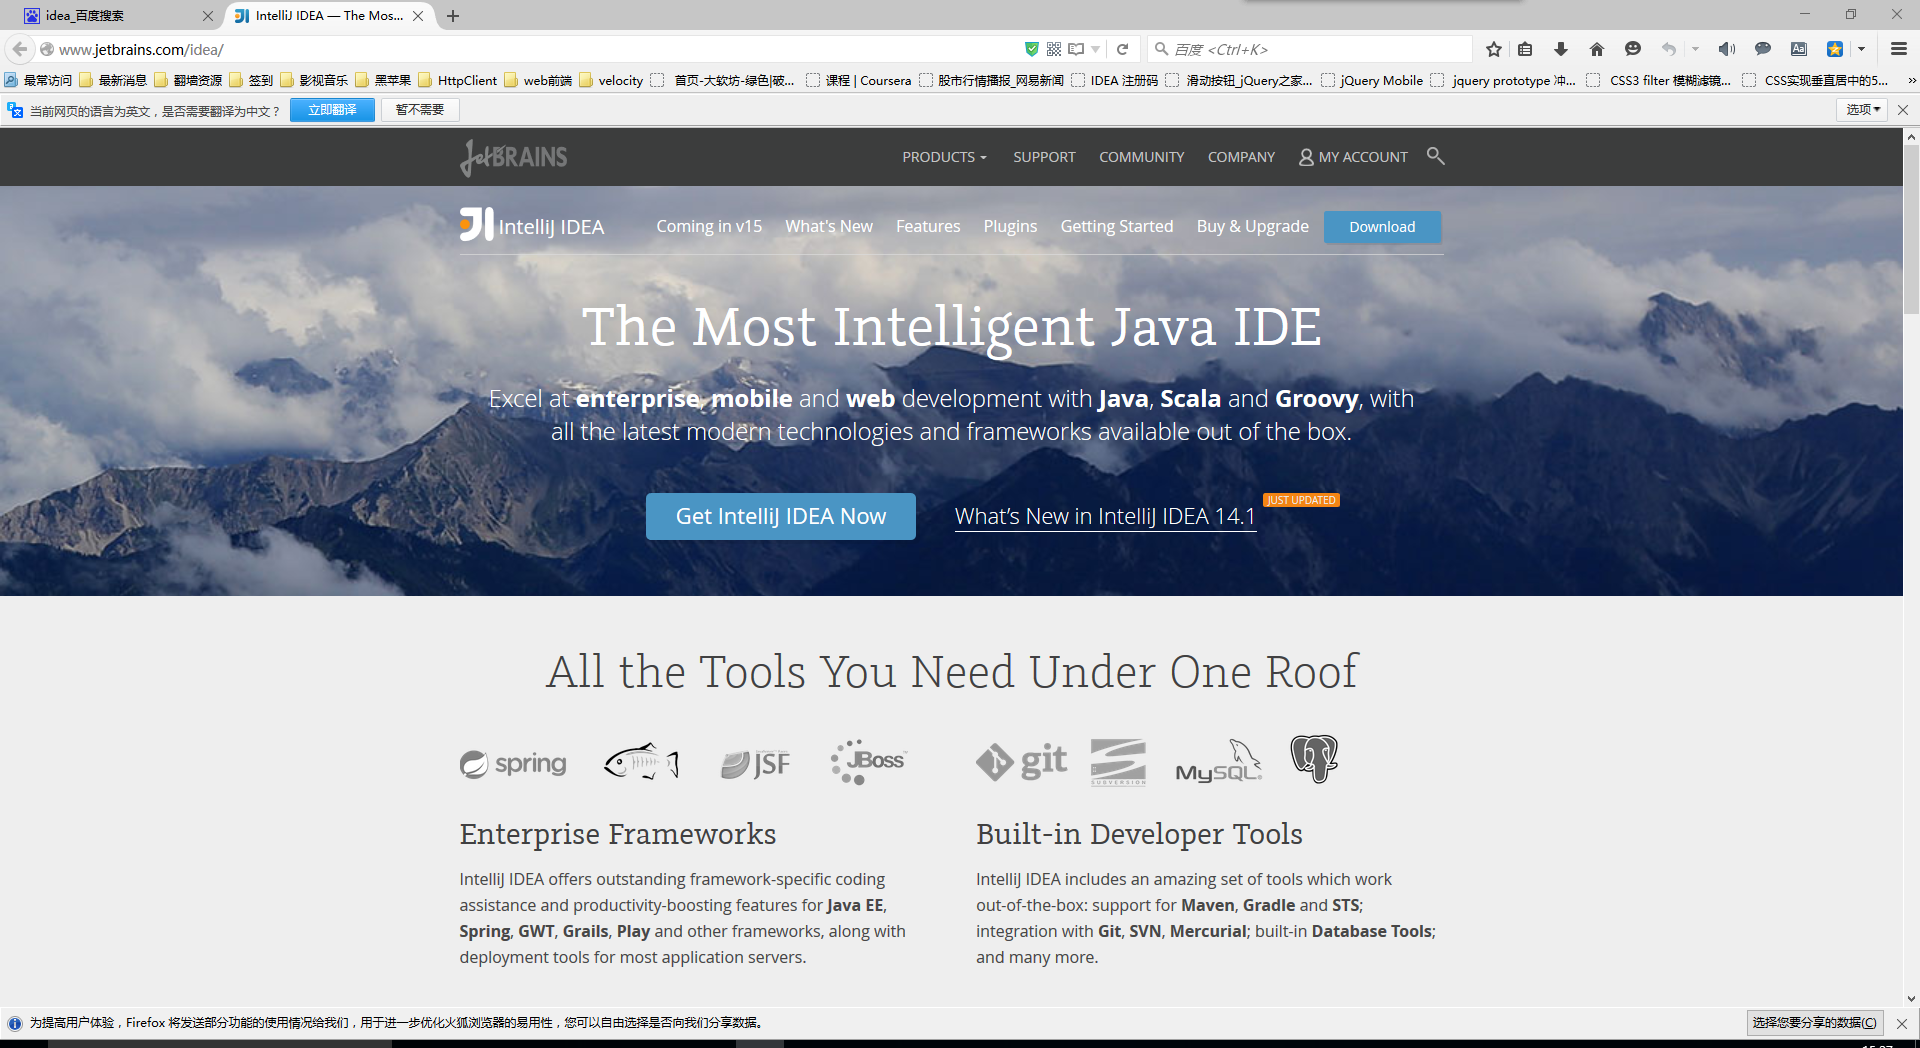Expand reader view dropdown arrow in address bar

pos(1096,49)
